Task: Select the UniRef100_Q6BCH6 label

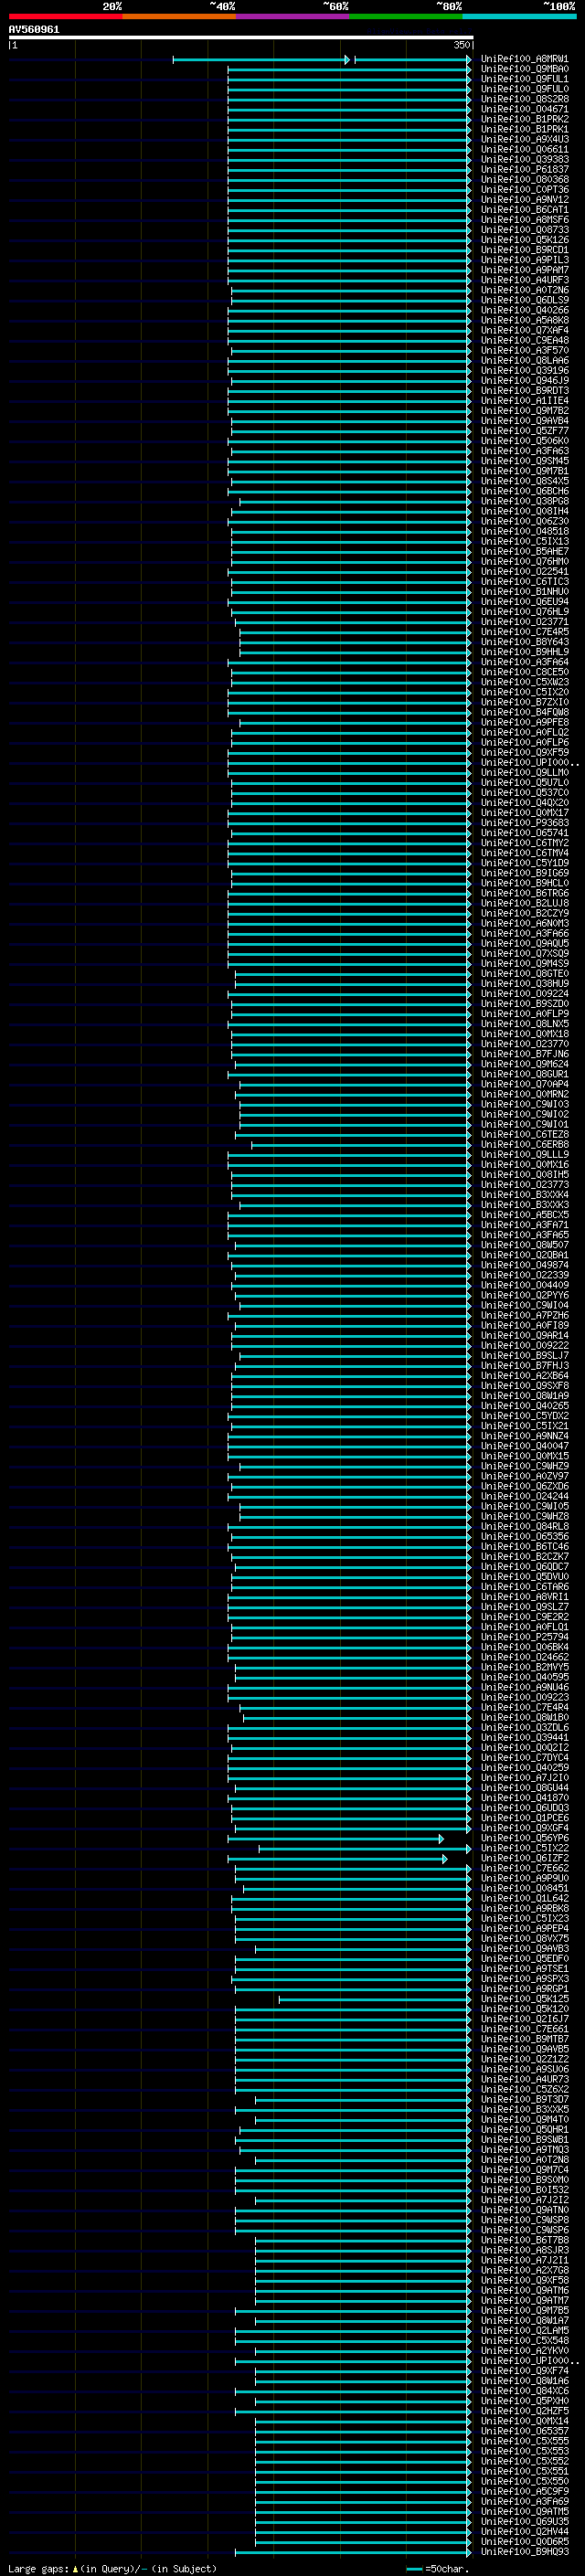Action: [524, 491]
